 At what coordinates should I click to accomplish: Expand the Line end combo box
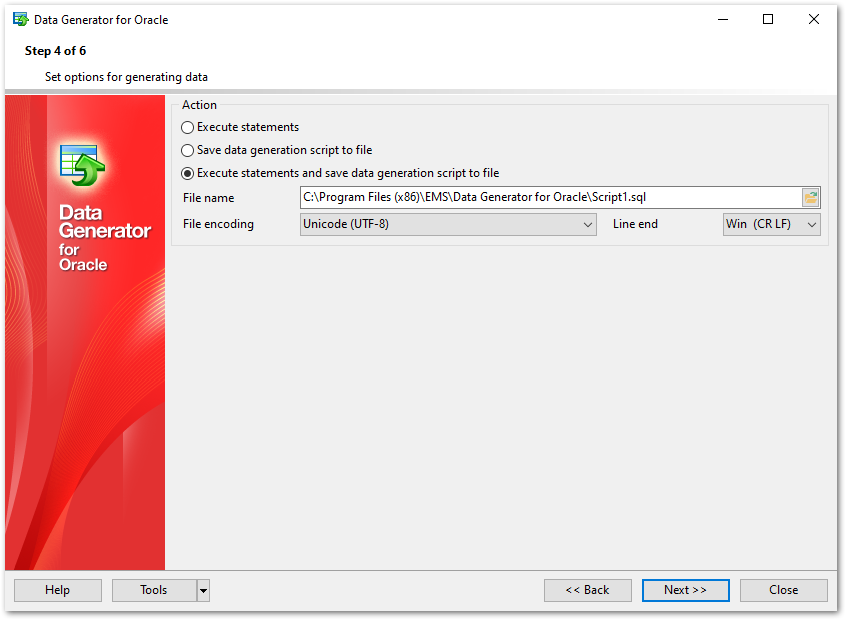click(x=771, y=225)
